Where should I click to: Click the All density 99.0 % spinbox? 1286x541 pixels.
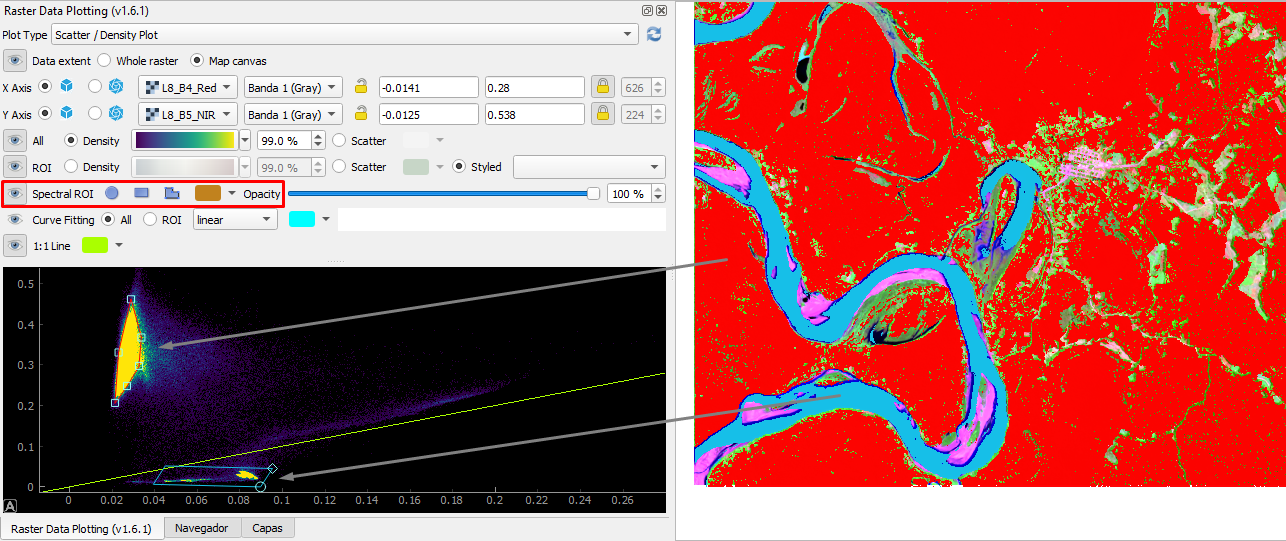coord(291,141)
